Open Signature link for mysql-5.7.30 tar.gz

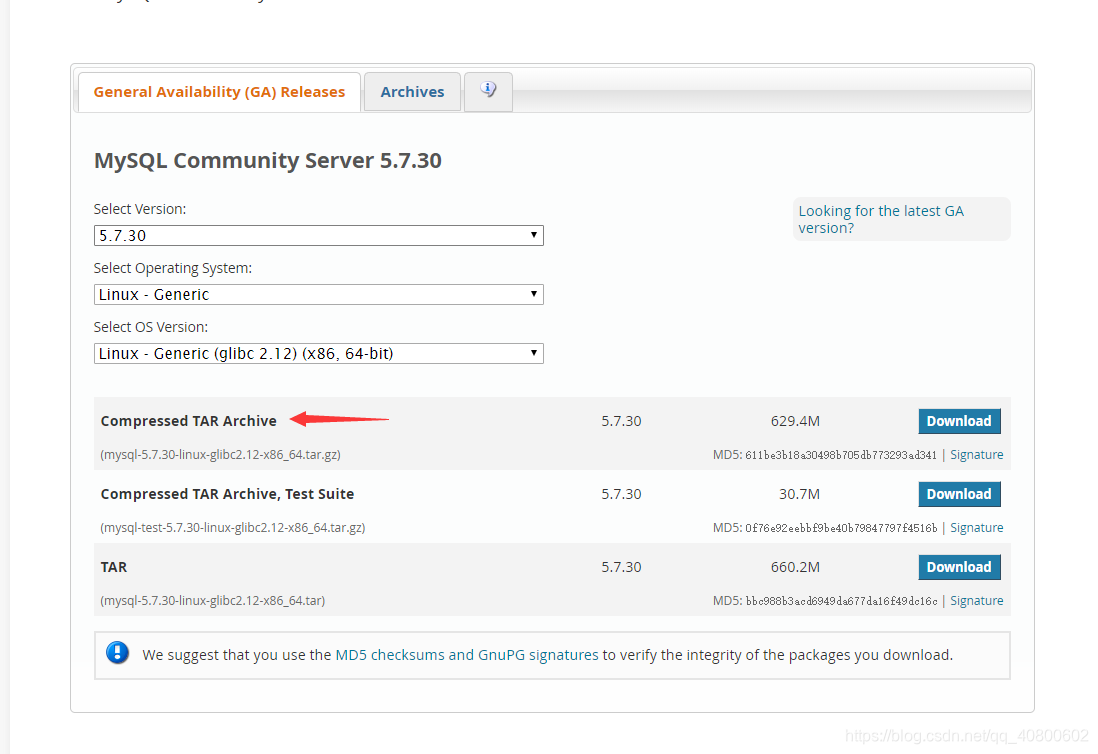[x=976, y=454]
